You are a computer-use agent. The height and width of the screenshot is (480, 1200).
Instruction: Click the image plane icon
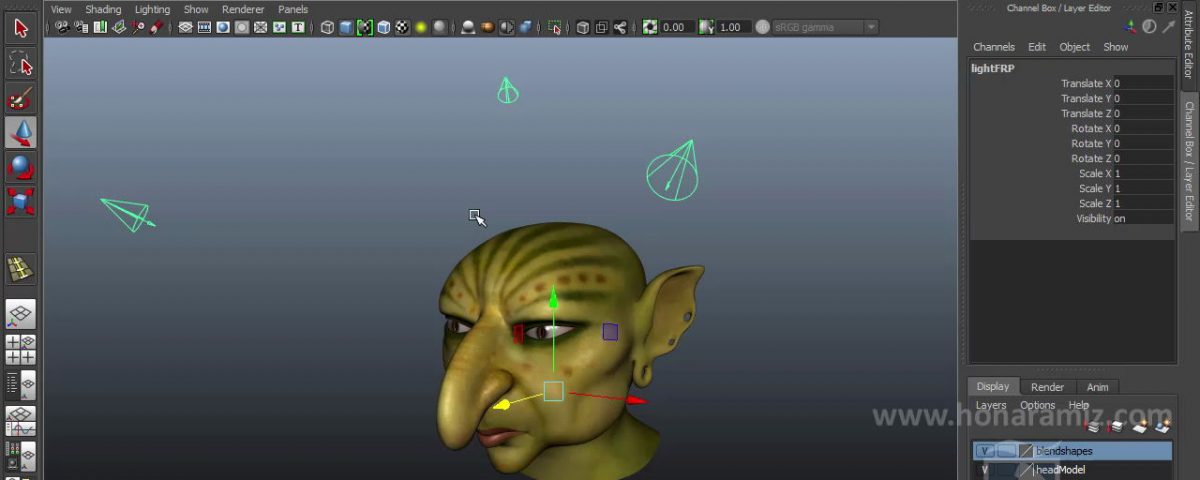click(119, 27)
